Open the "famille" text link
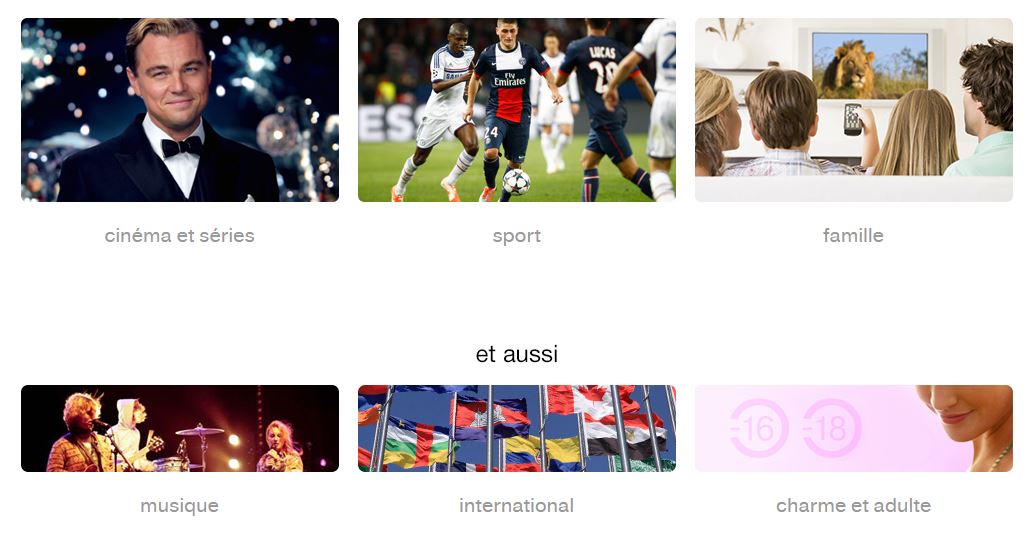 click(853, 236)
